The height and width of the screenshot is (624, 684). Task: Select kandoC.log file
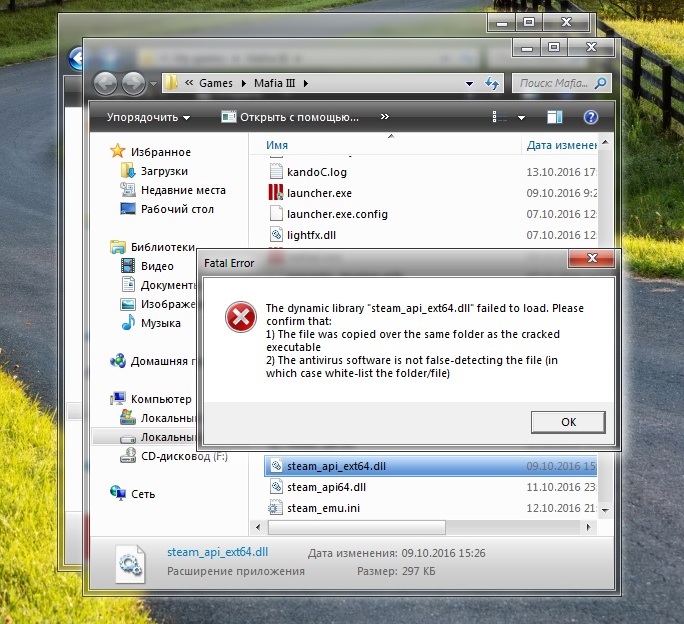pos(316,172)
